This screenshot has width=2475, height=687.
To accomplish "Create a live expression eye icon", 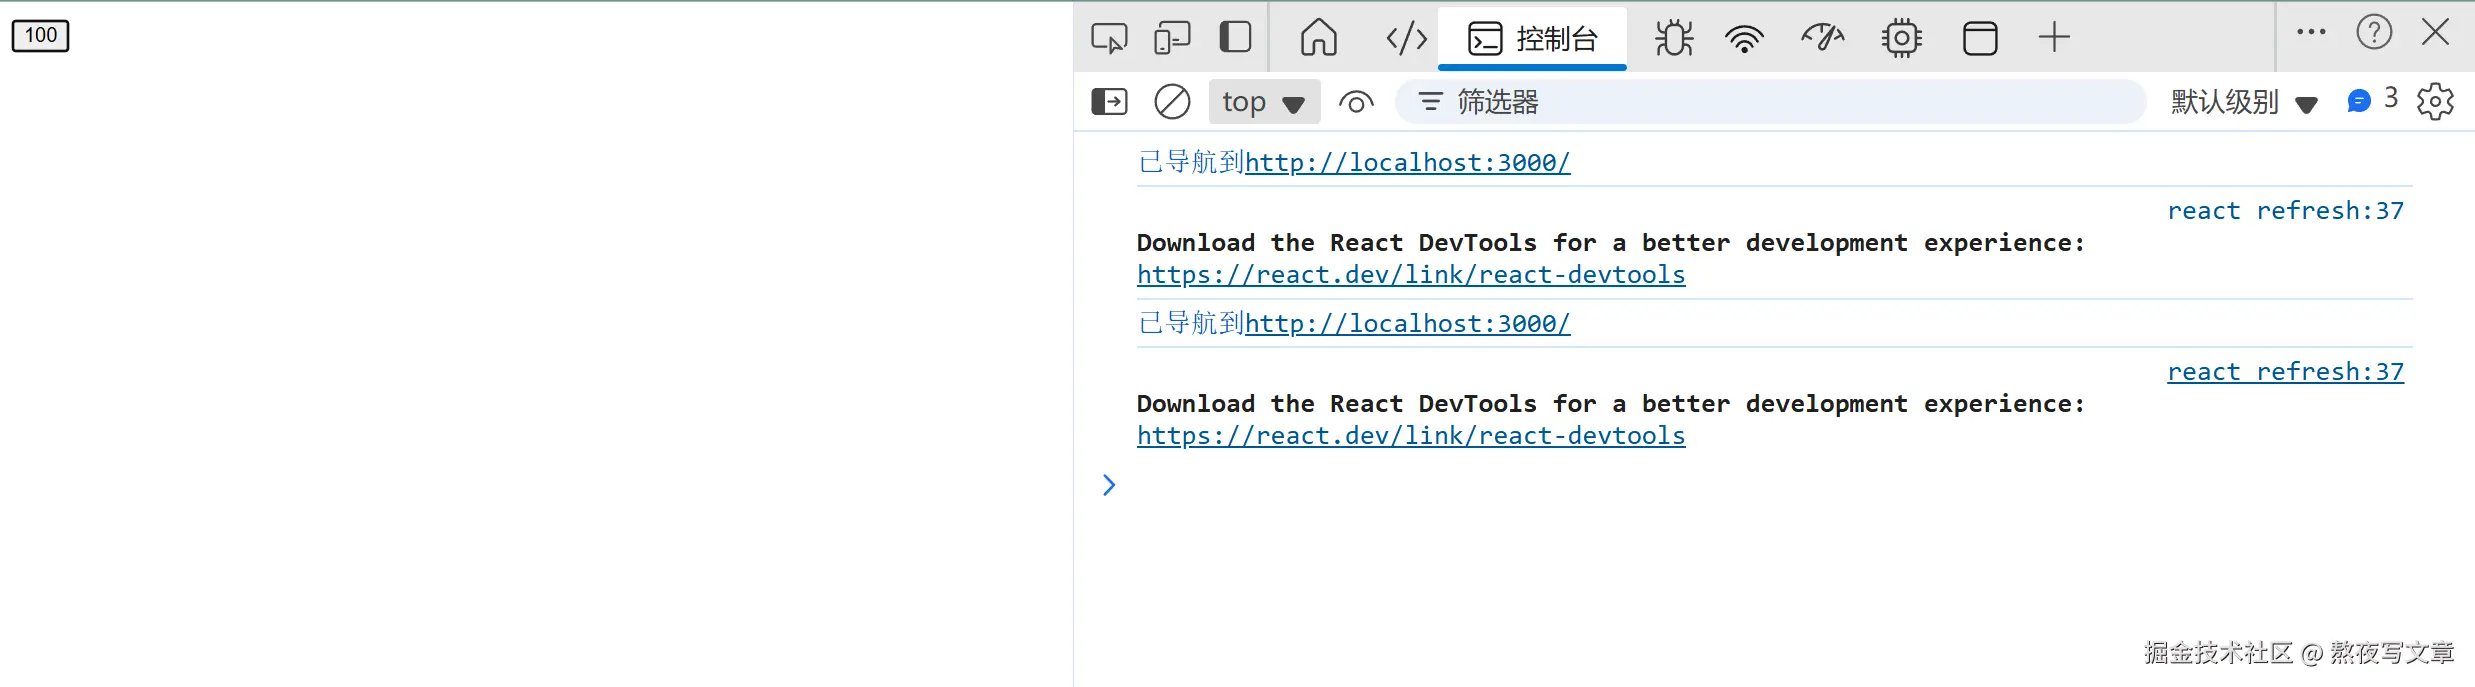I will point(1356,102).
